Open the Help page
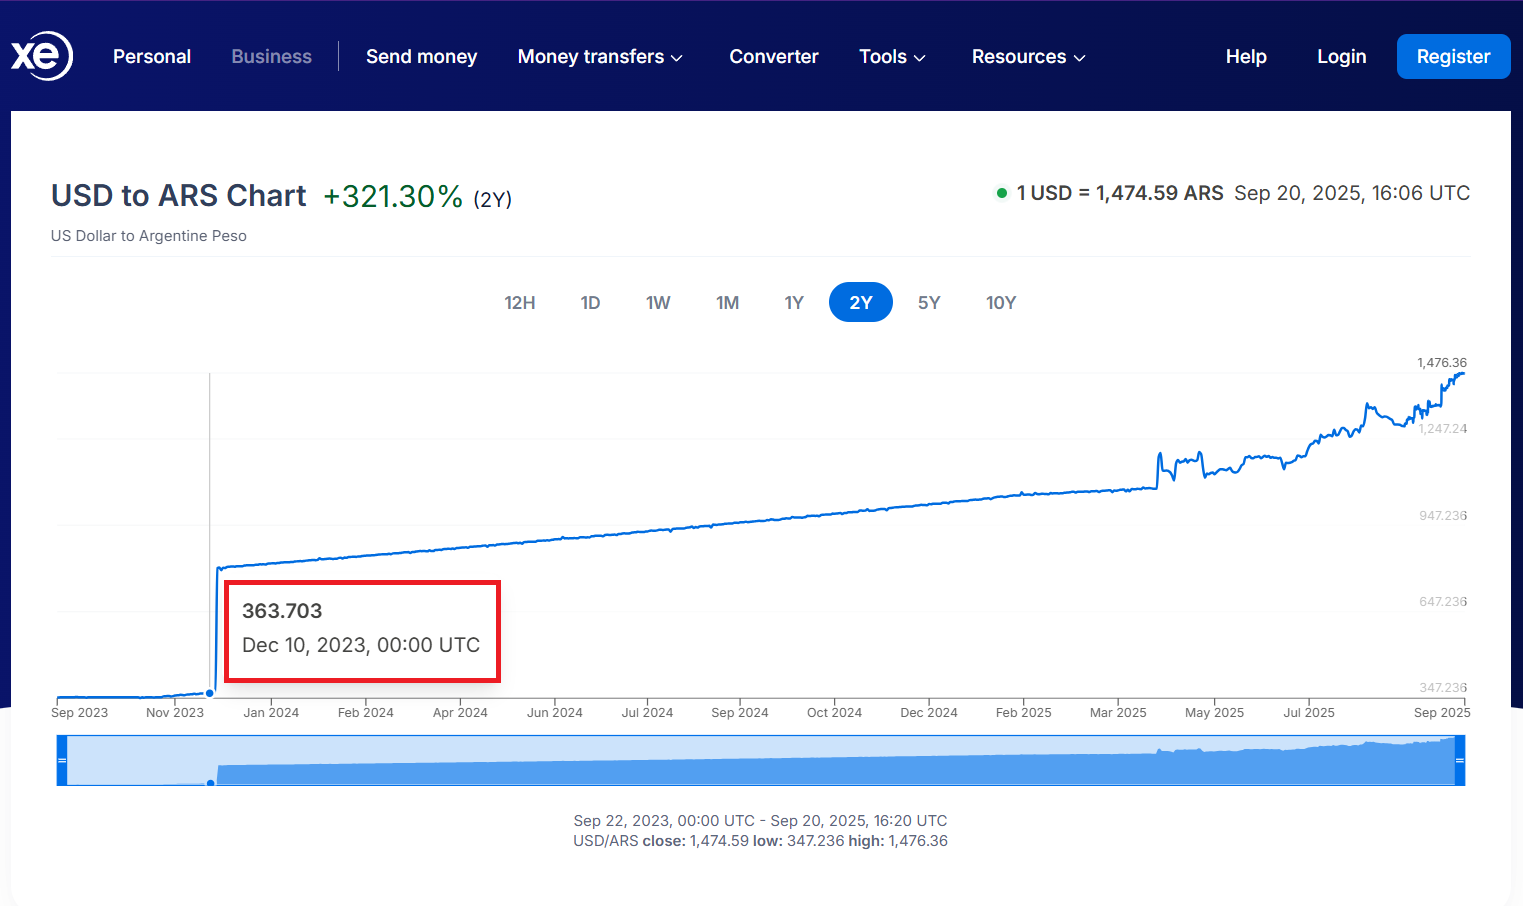The height and width of the screenshot is (906, 1523). (x=1246, y=57)
